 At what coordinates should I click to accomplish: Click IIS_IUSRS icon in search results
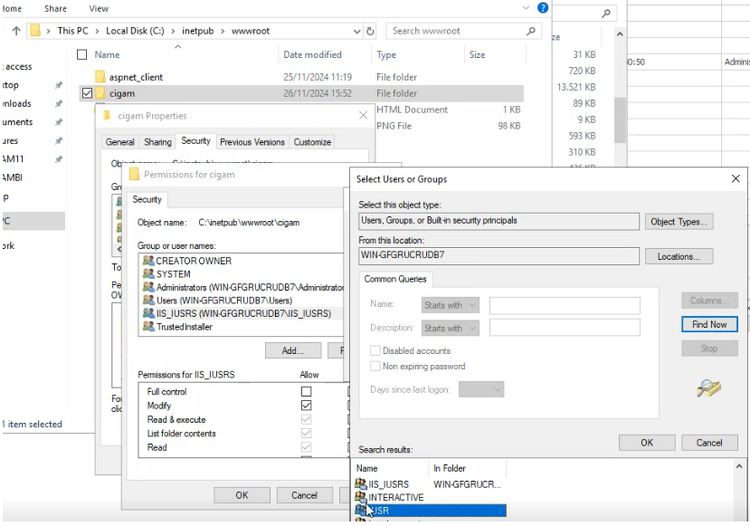361,484
